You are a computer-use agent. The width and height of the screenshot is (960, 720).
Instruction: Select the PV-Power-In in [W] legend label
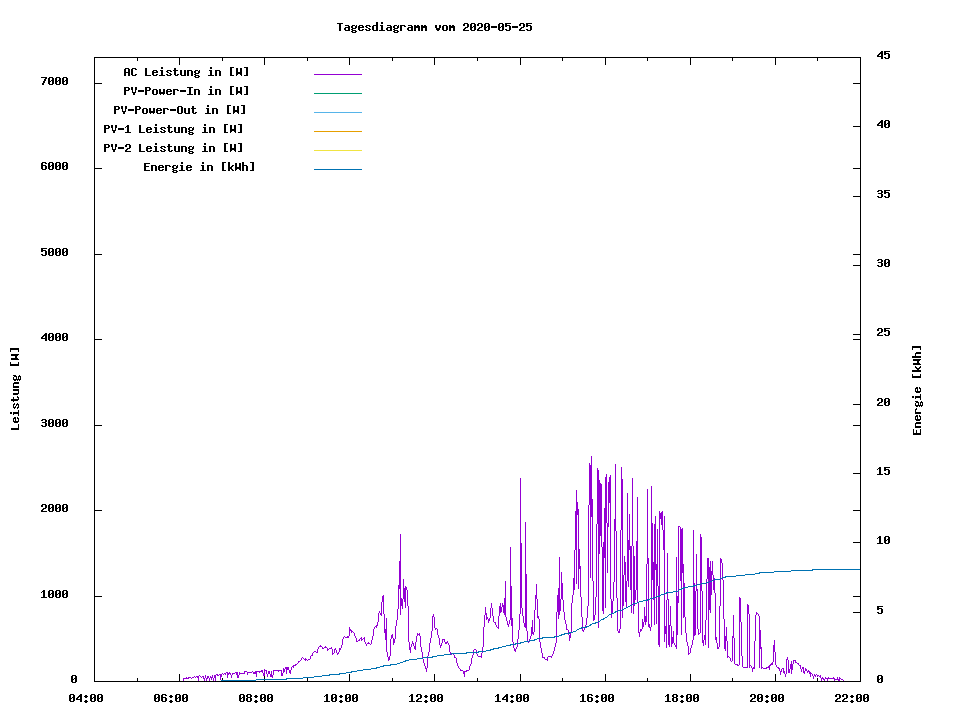pyautogui.click(x=186, y=91)
